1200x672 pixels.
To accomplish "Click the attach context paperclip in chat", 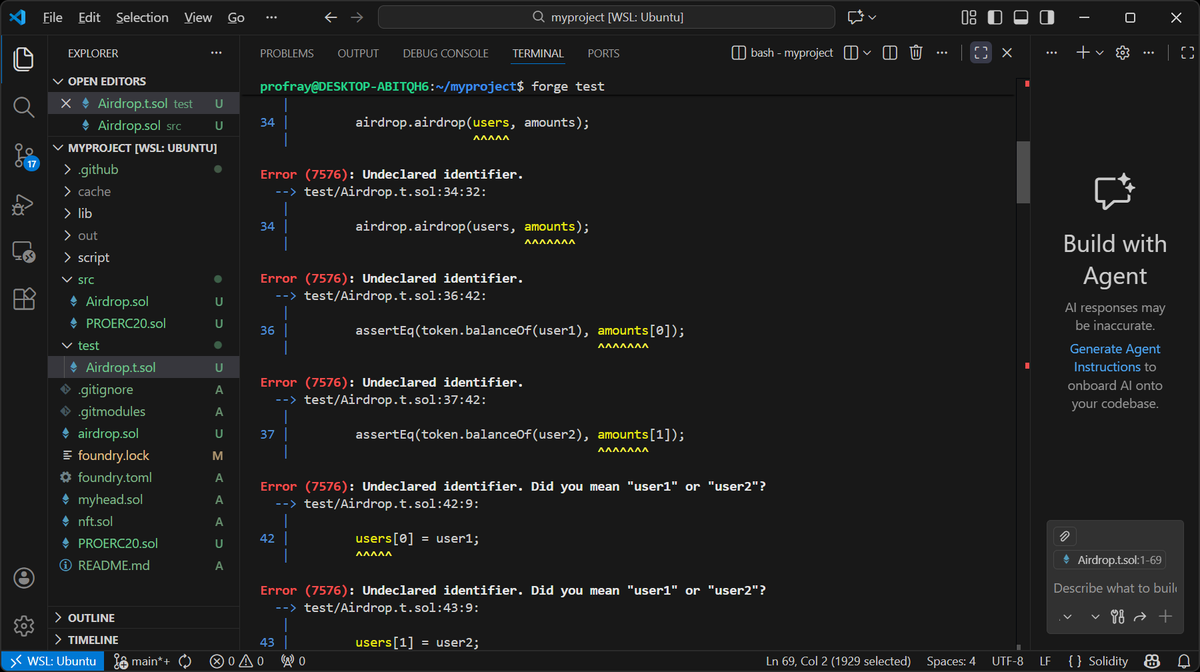I will click(1066, 536).
